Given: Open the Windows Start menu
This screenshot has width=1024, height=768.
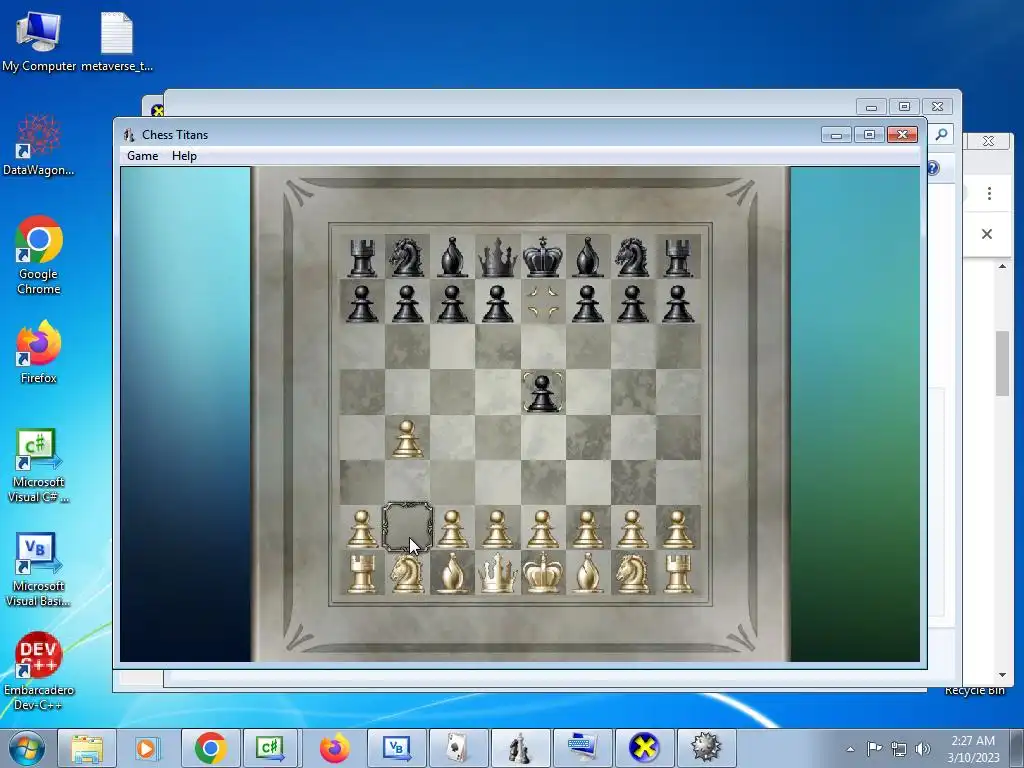Looking at the screenshot, I should [x=26, y=748].
